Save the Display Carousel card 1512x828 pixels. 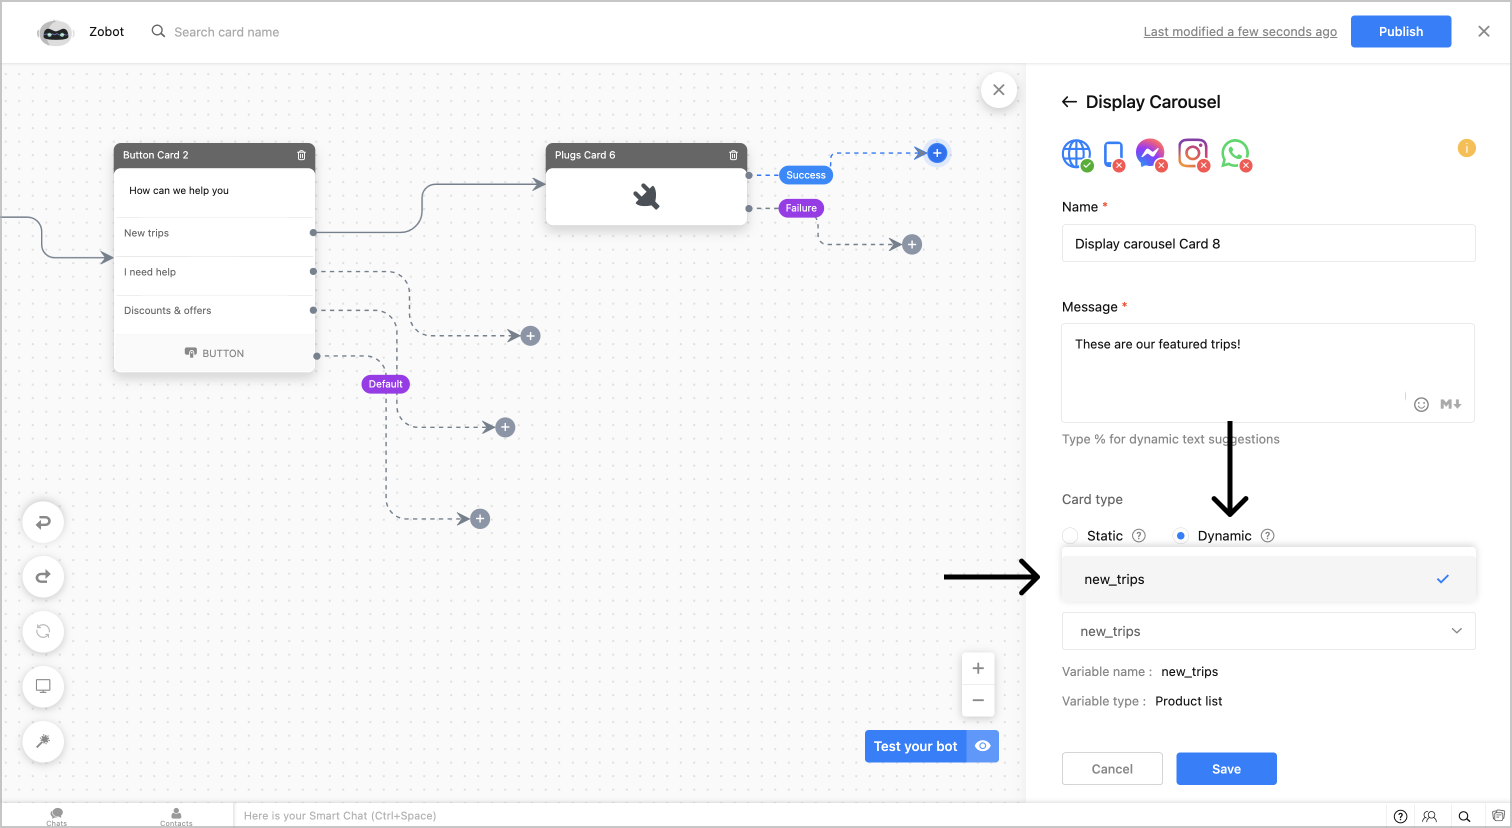1226,769
